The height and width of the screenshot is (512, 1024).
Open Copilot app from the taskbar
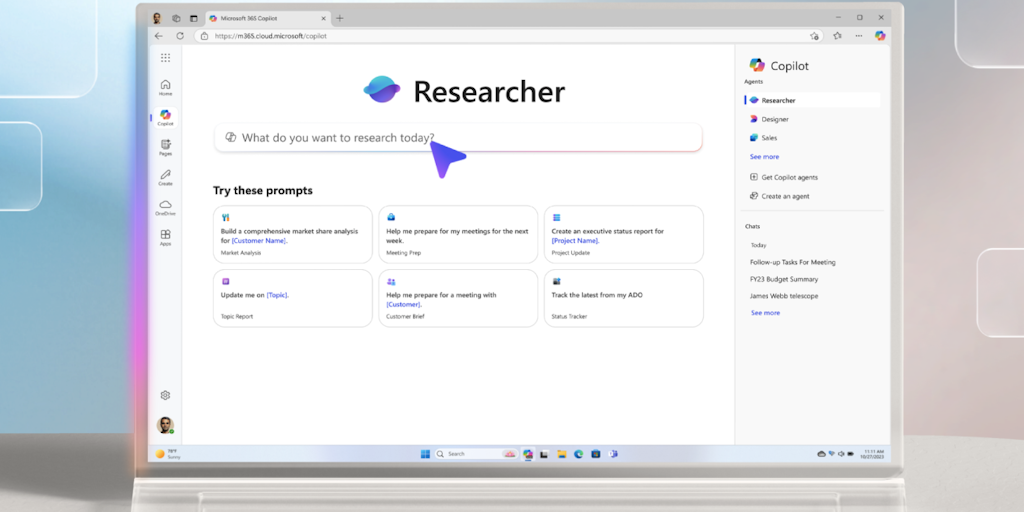[x=528, y=454]
